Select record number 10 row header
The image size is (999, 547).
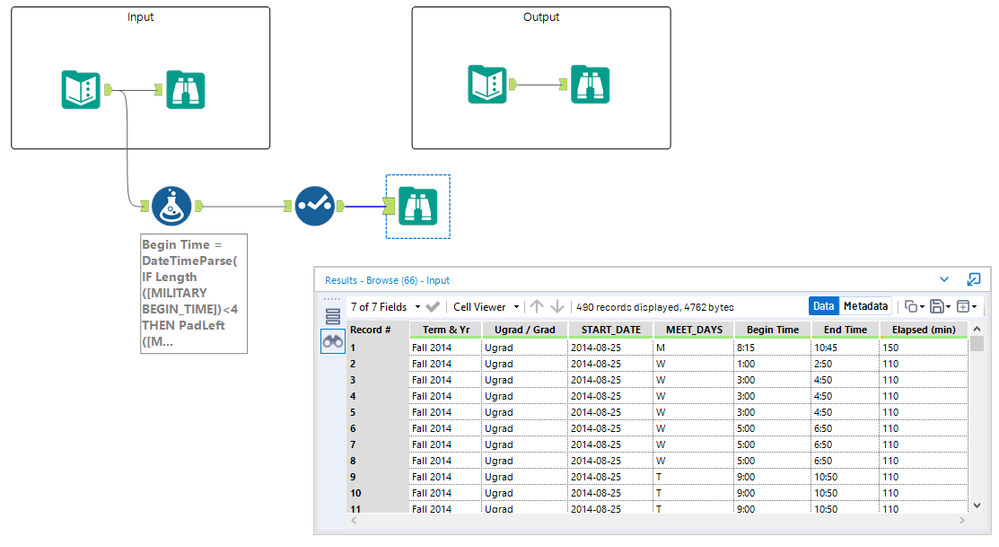click(377, 493)
